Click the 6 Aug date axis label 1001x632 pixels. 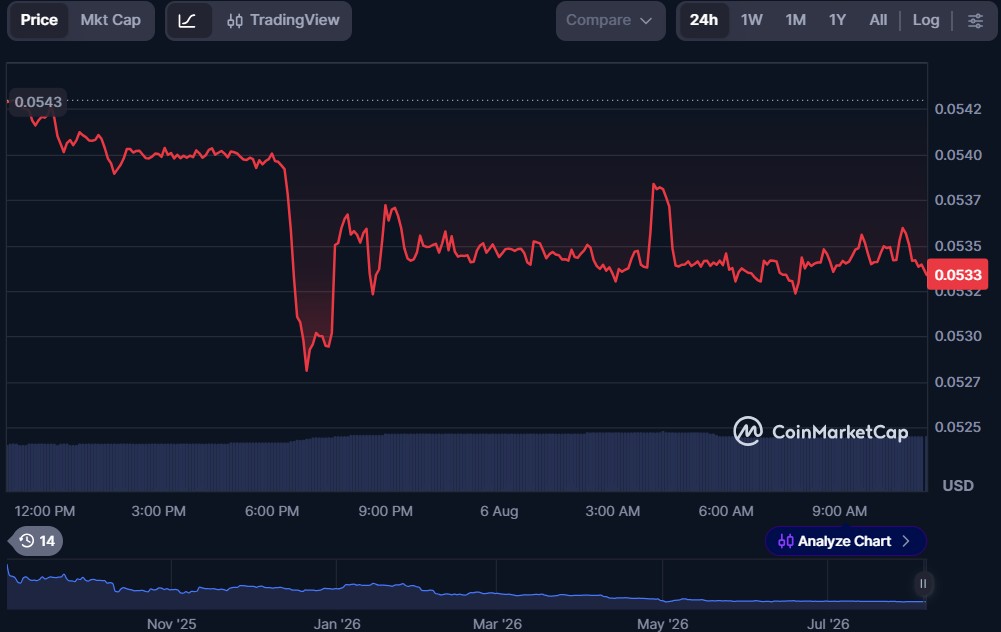[499, 511]
